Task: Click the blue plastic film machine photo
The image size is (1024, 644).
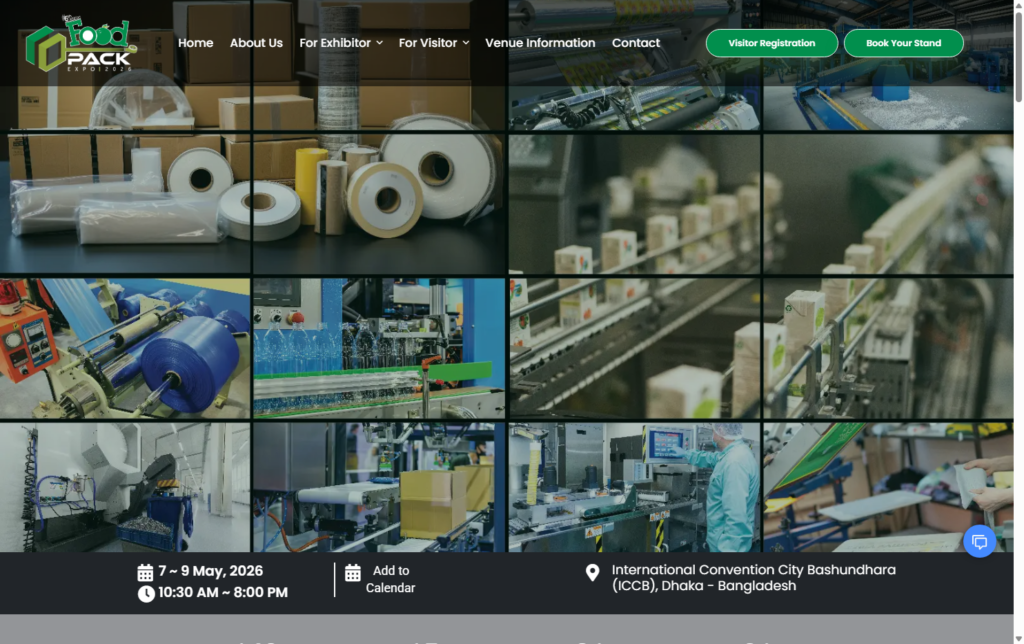Action: [x=125, y=348]
